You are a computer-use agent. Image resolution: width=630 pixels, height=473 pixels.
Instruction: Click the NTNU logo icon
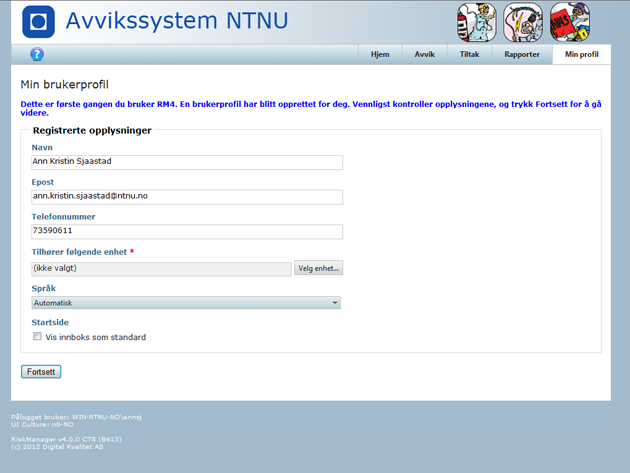(x=38, y=22)
